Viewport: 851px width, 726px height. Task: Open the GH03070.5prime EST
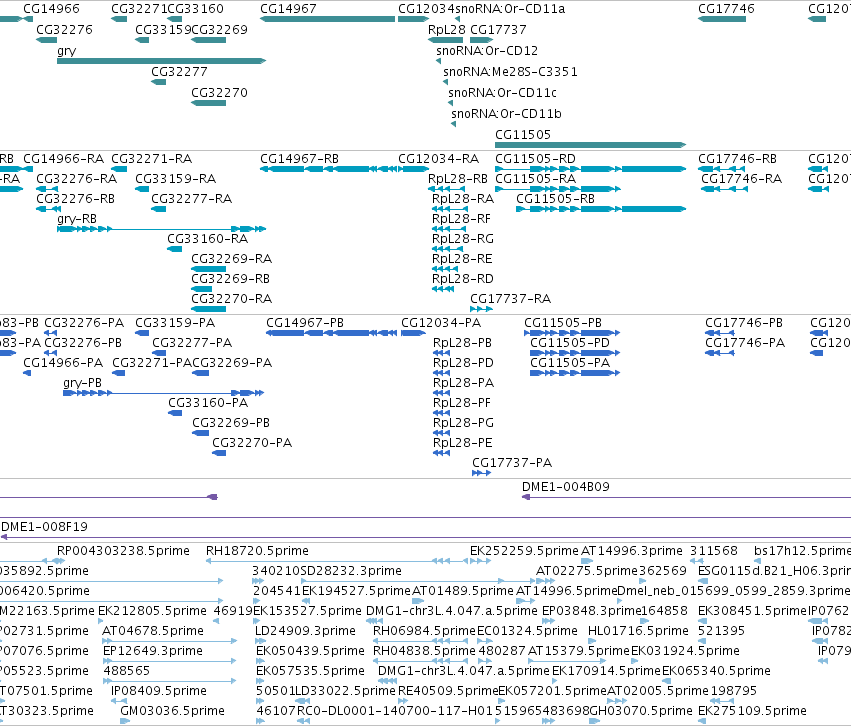click(594, 721)
